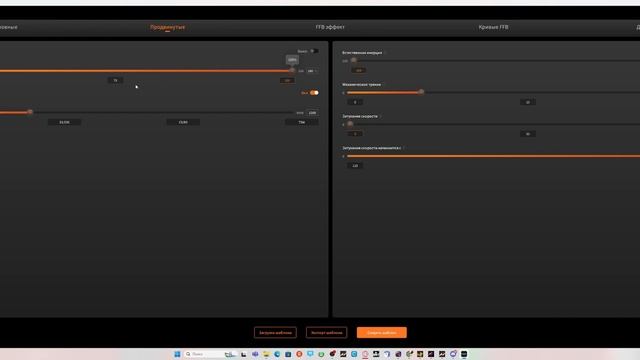Click the Механическое трение slider handle

click(421, 92)
